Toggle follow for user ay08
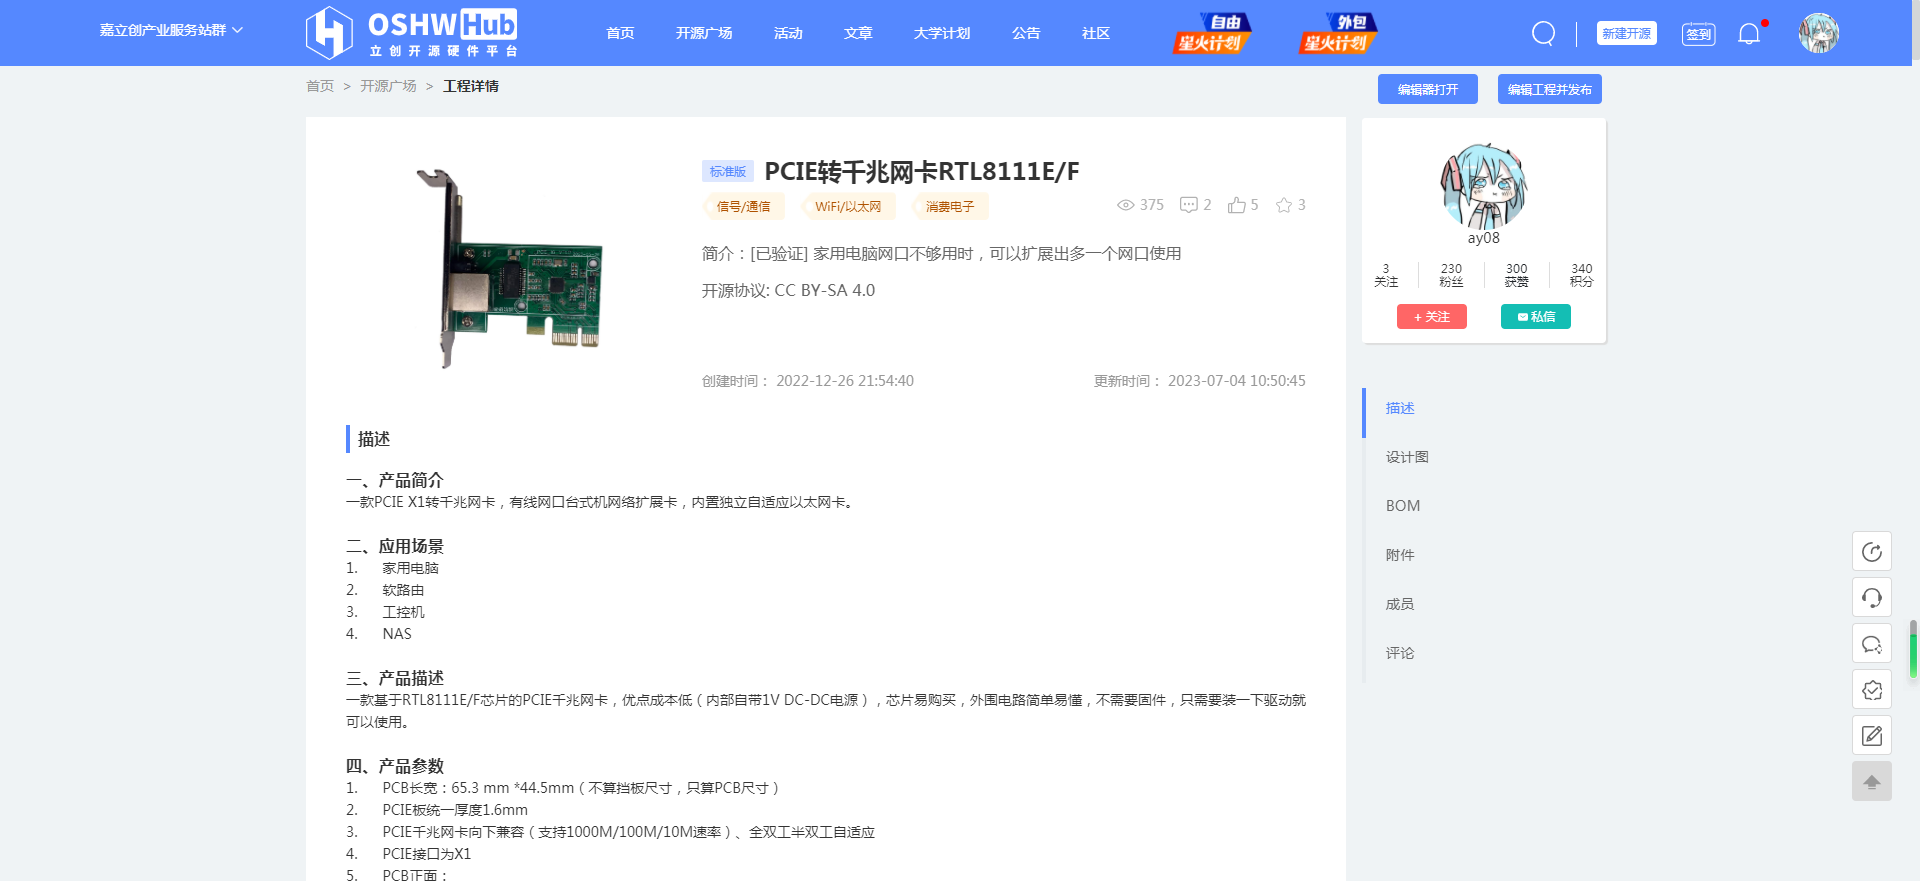The width and height of the screenshot is (1920, 881). [1431, 317]
